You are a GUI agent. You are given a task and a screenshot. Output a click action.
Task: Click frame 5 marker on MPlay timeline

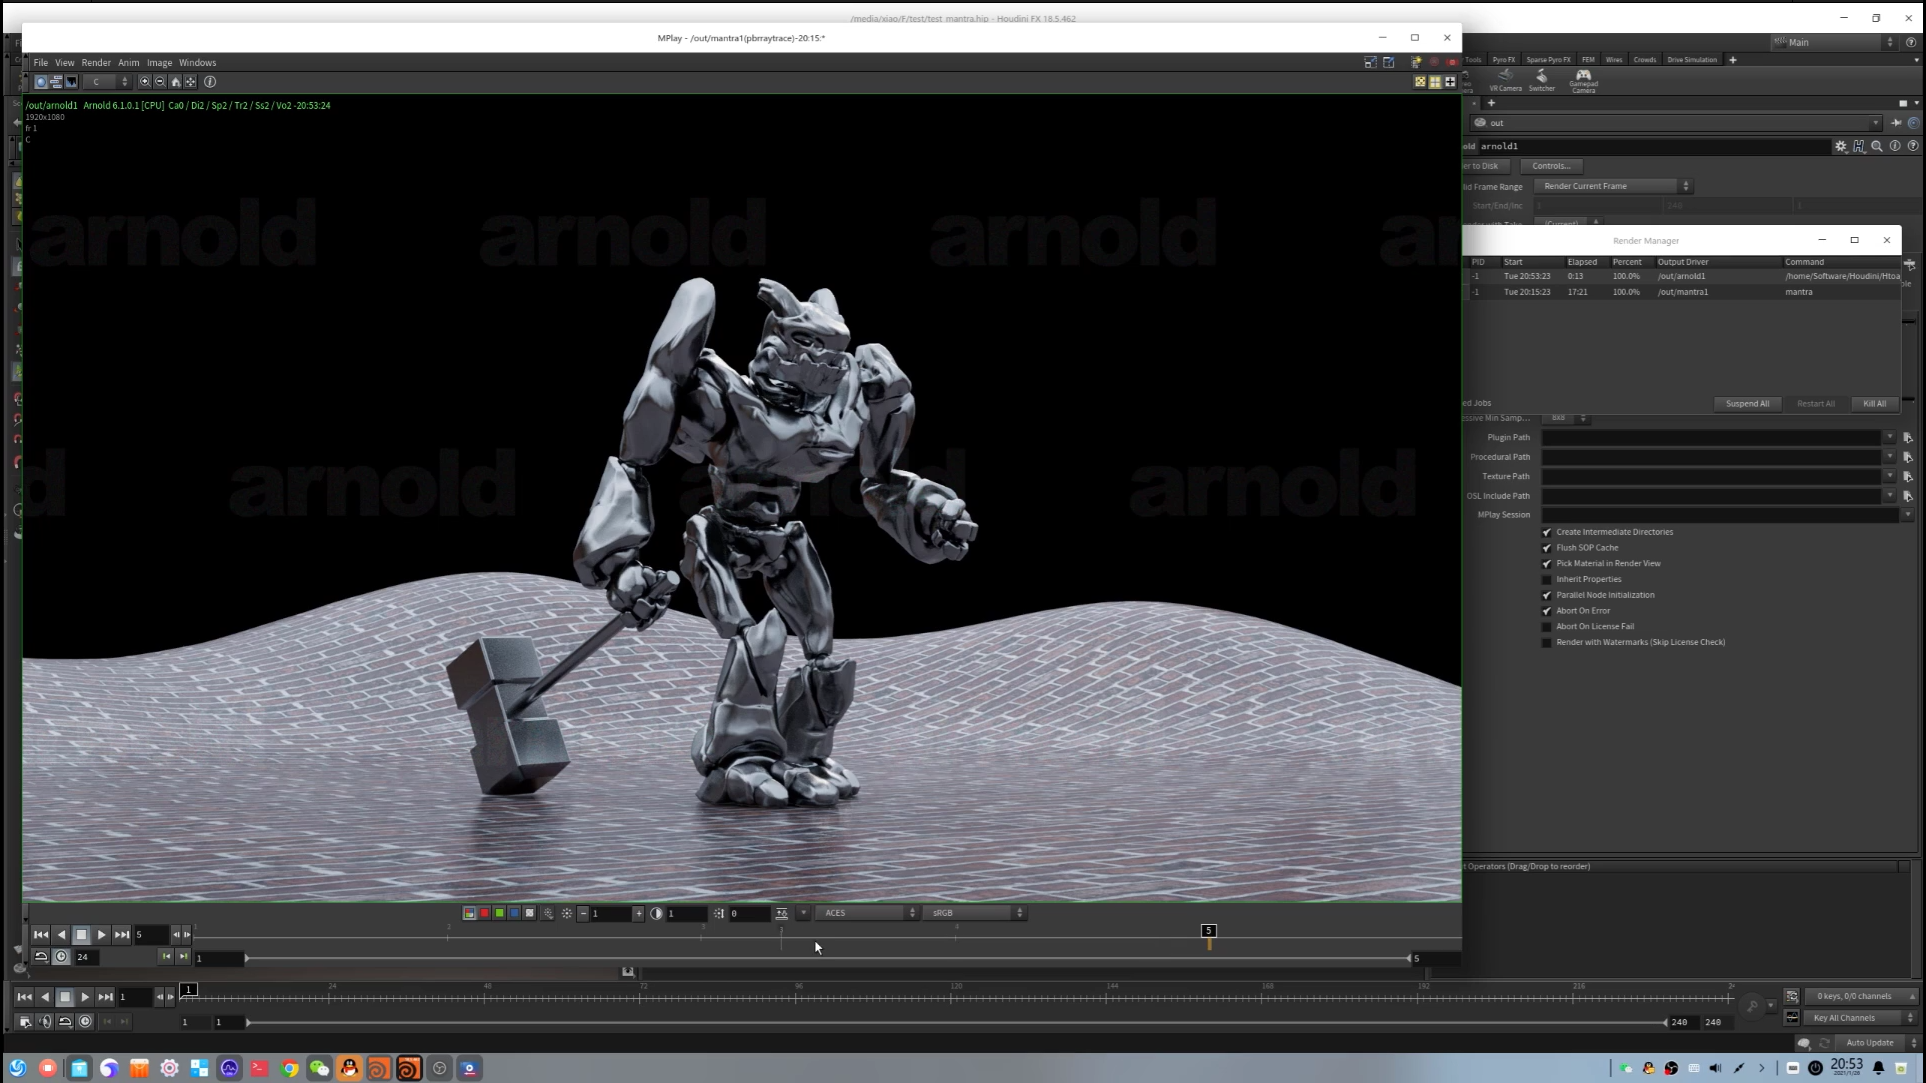[1208, 931]
